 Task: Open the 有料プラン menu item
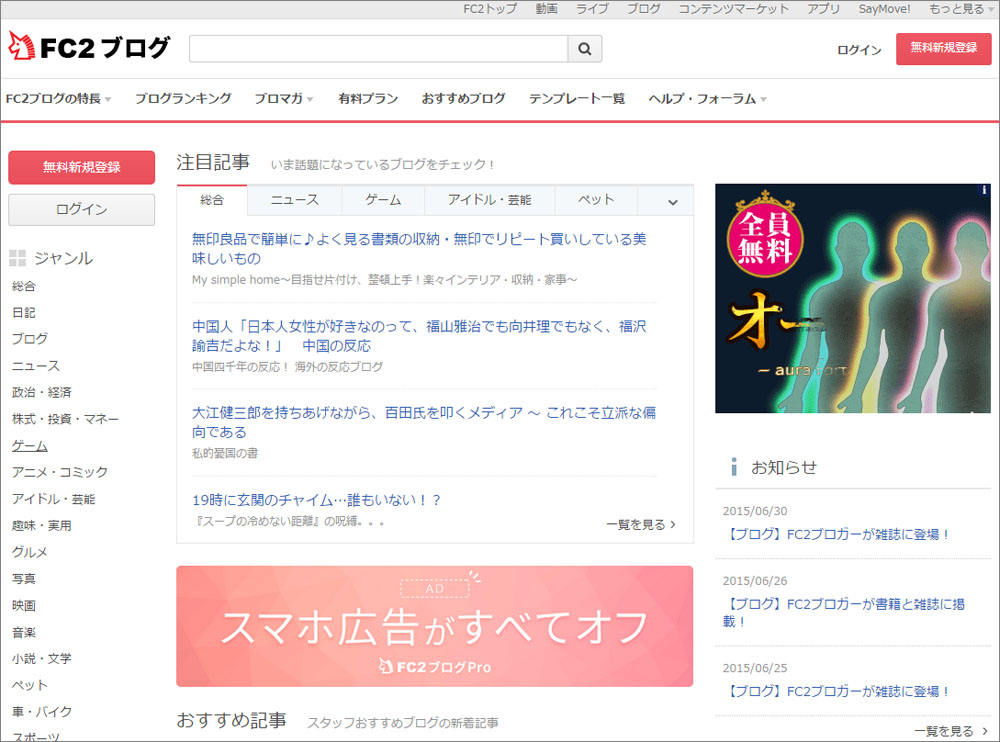click(x=368, y=99)
